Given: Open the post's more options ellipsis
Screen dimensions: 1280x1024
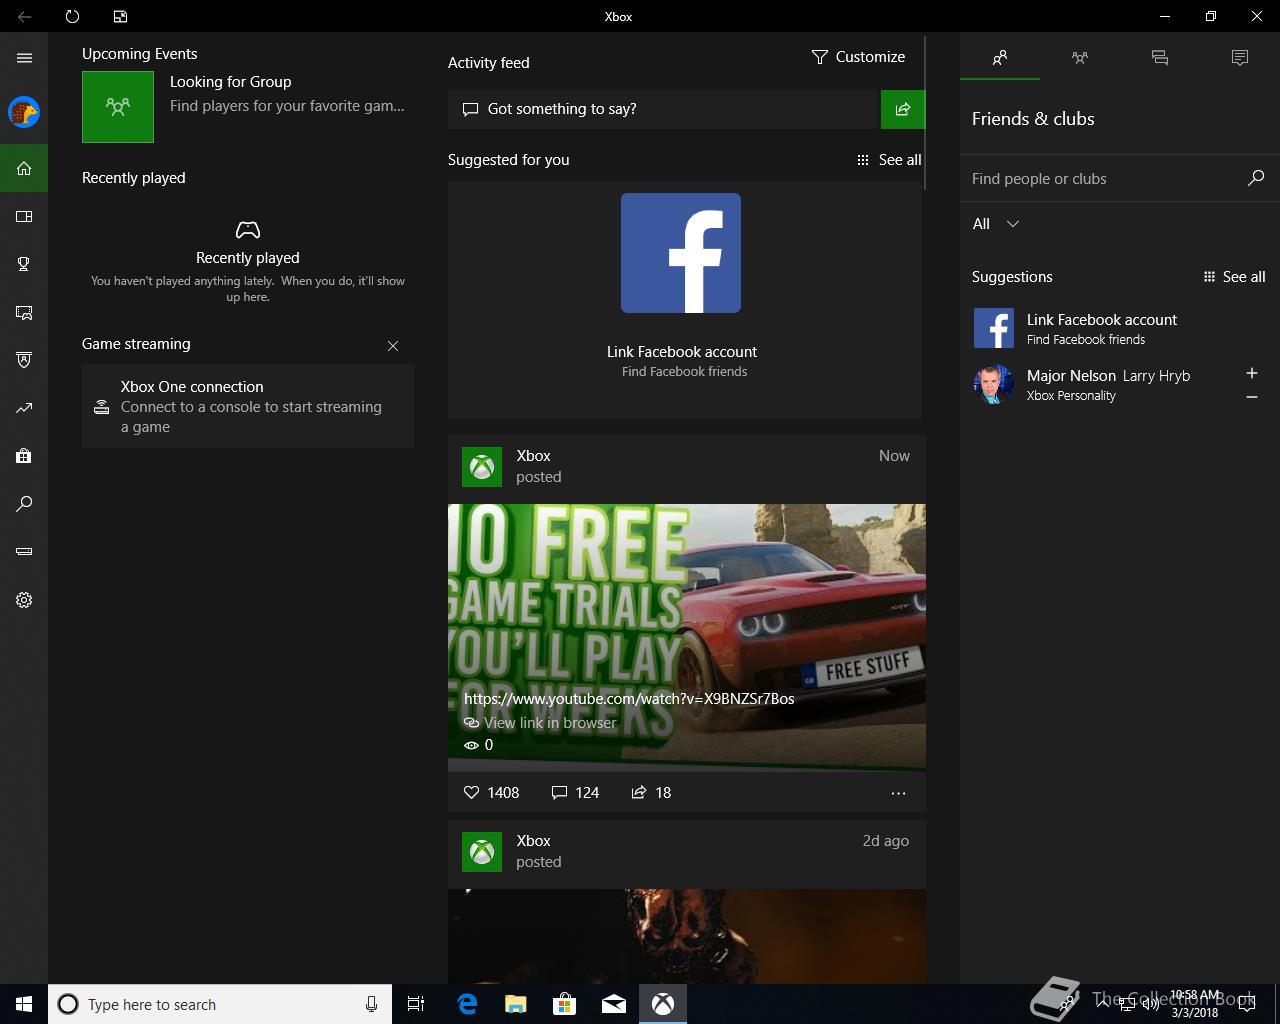Looking at the screenshot, I should pyautogui.click(x=898, y=793).
